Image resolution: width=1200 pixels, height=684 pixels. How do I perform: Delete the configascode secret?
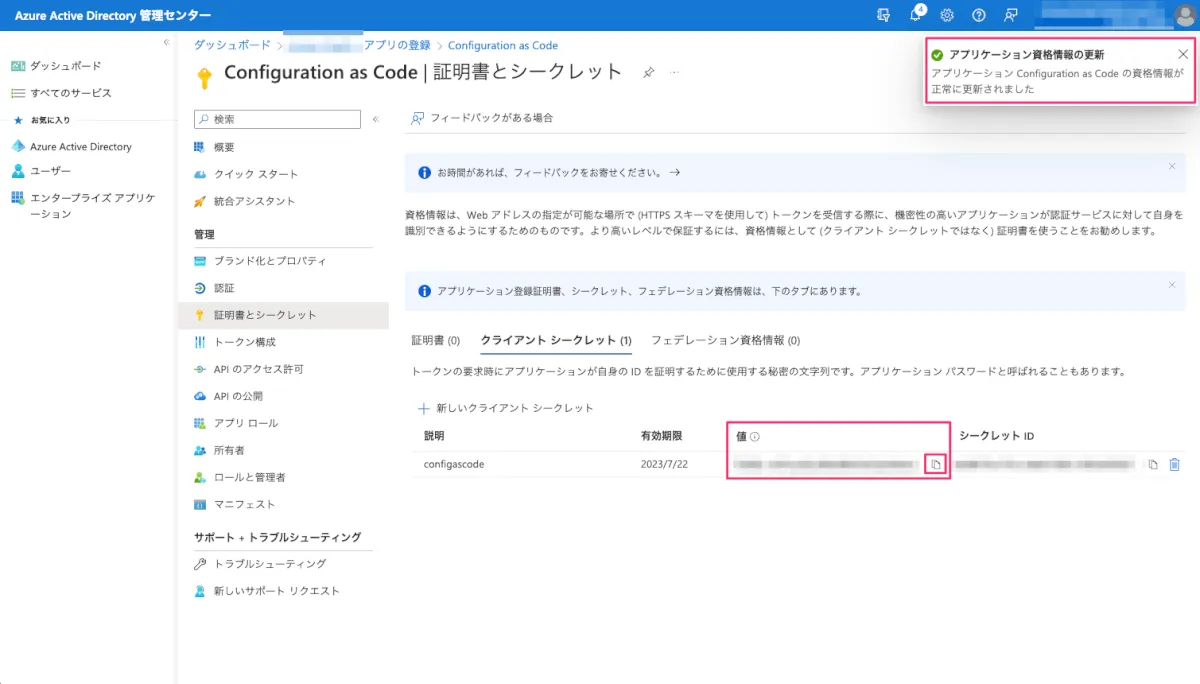1175,465
